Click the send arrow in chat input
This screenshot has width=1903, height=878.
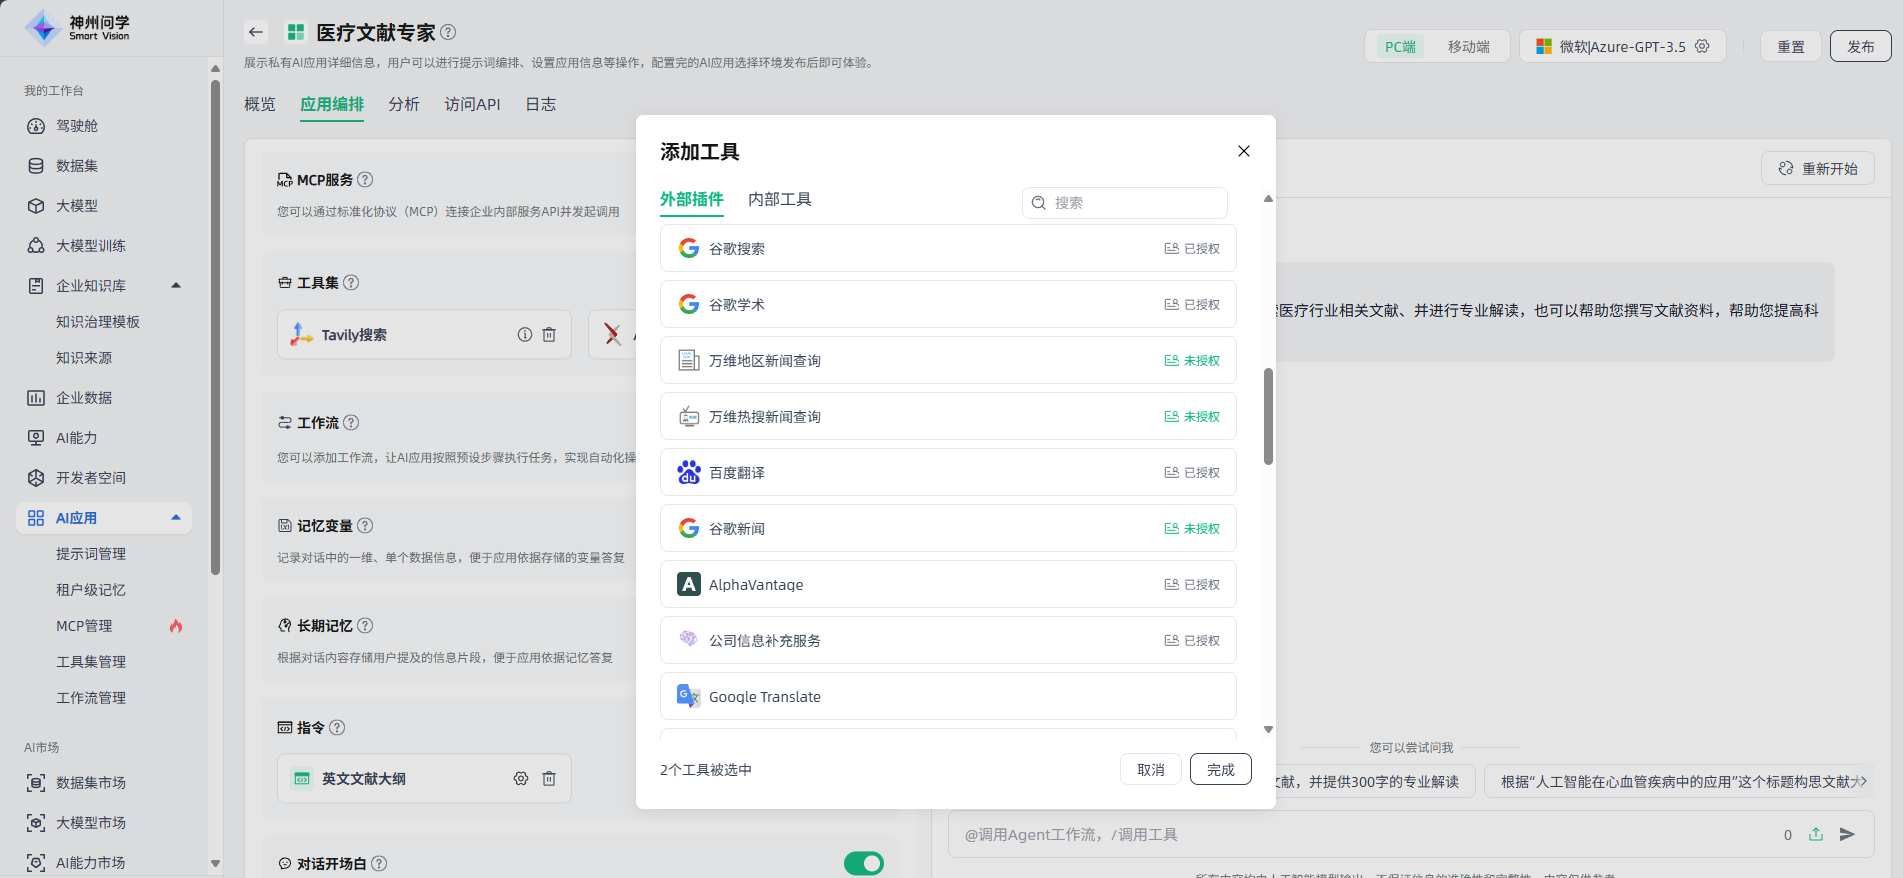(1847, 834)
